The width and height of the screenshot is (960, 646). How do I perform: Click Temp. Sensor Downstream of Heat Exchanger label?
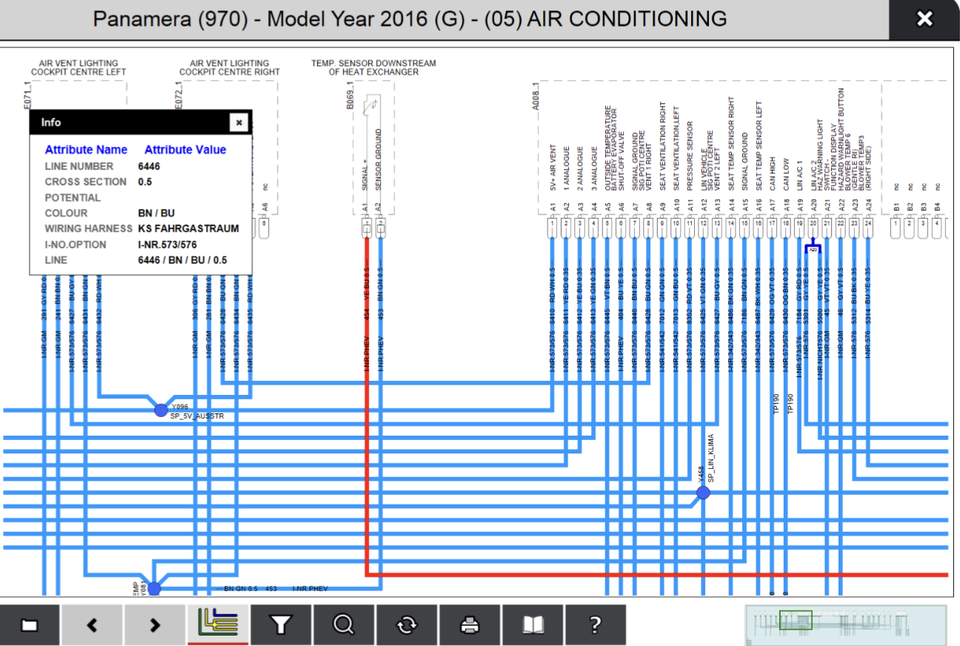(373, 67)
